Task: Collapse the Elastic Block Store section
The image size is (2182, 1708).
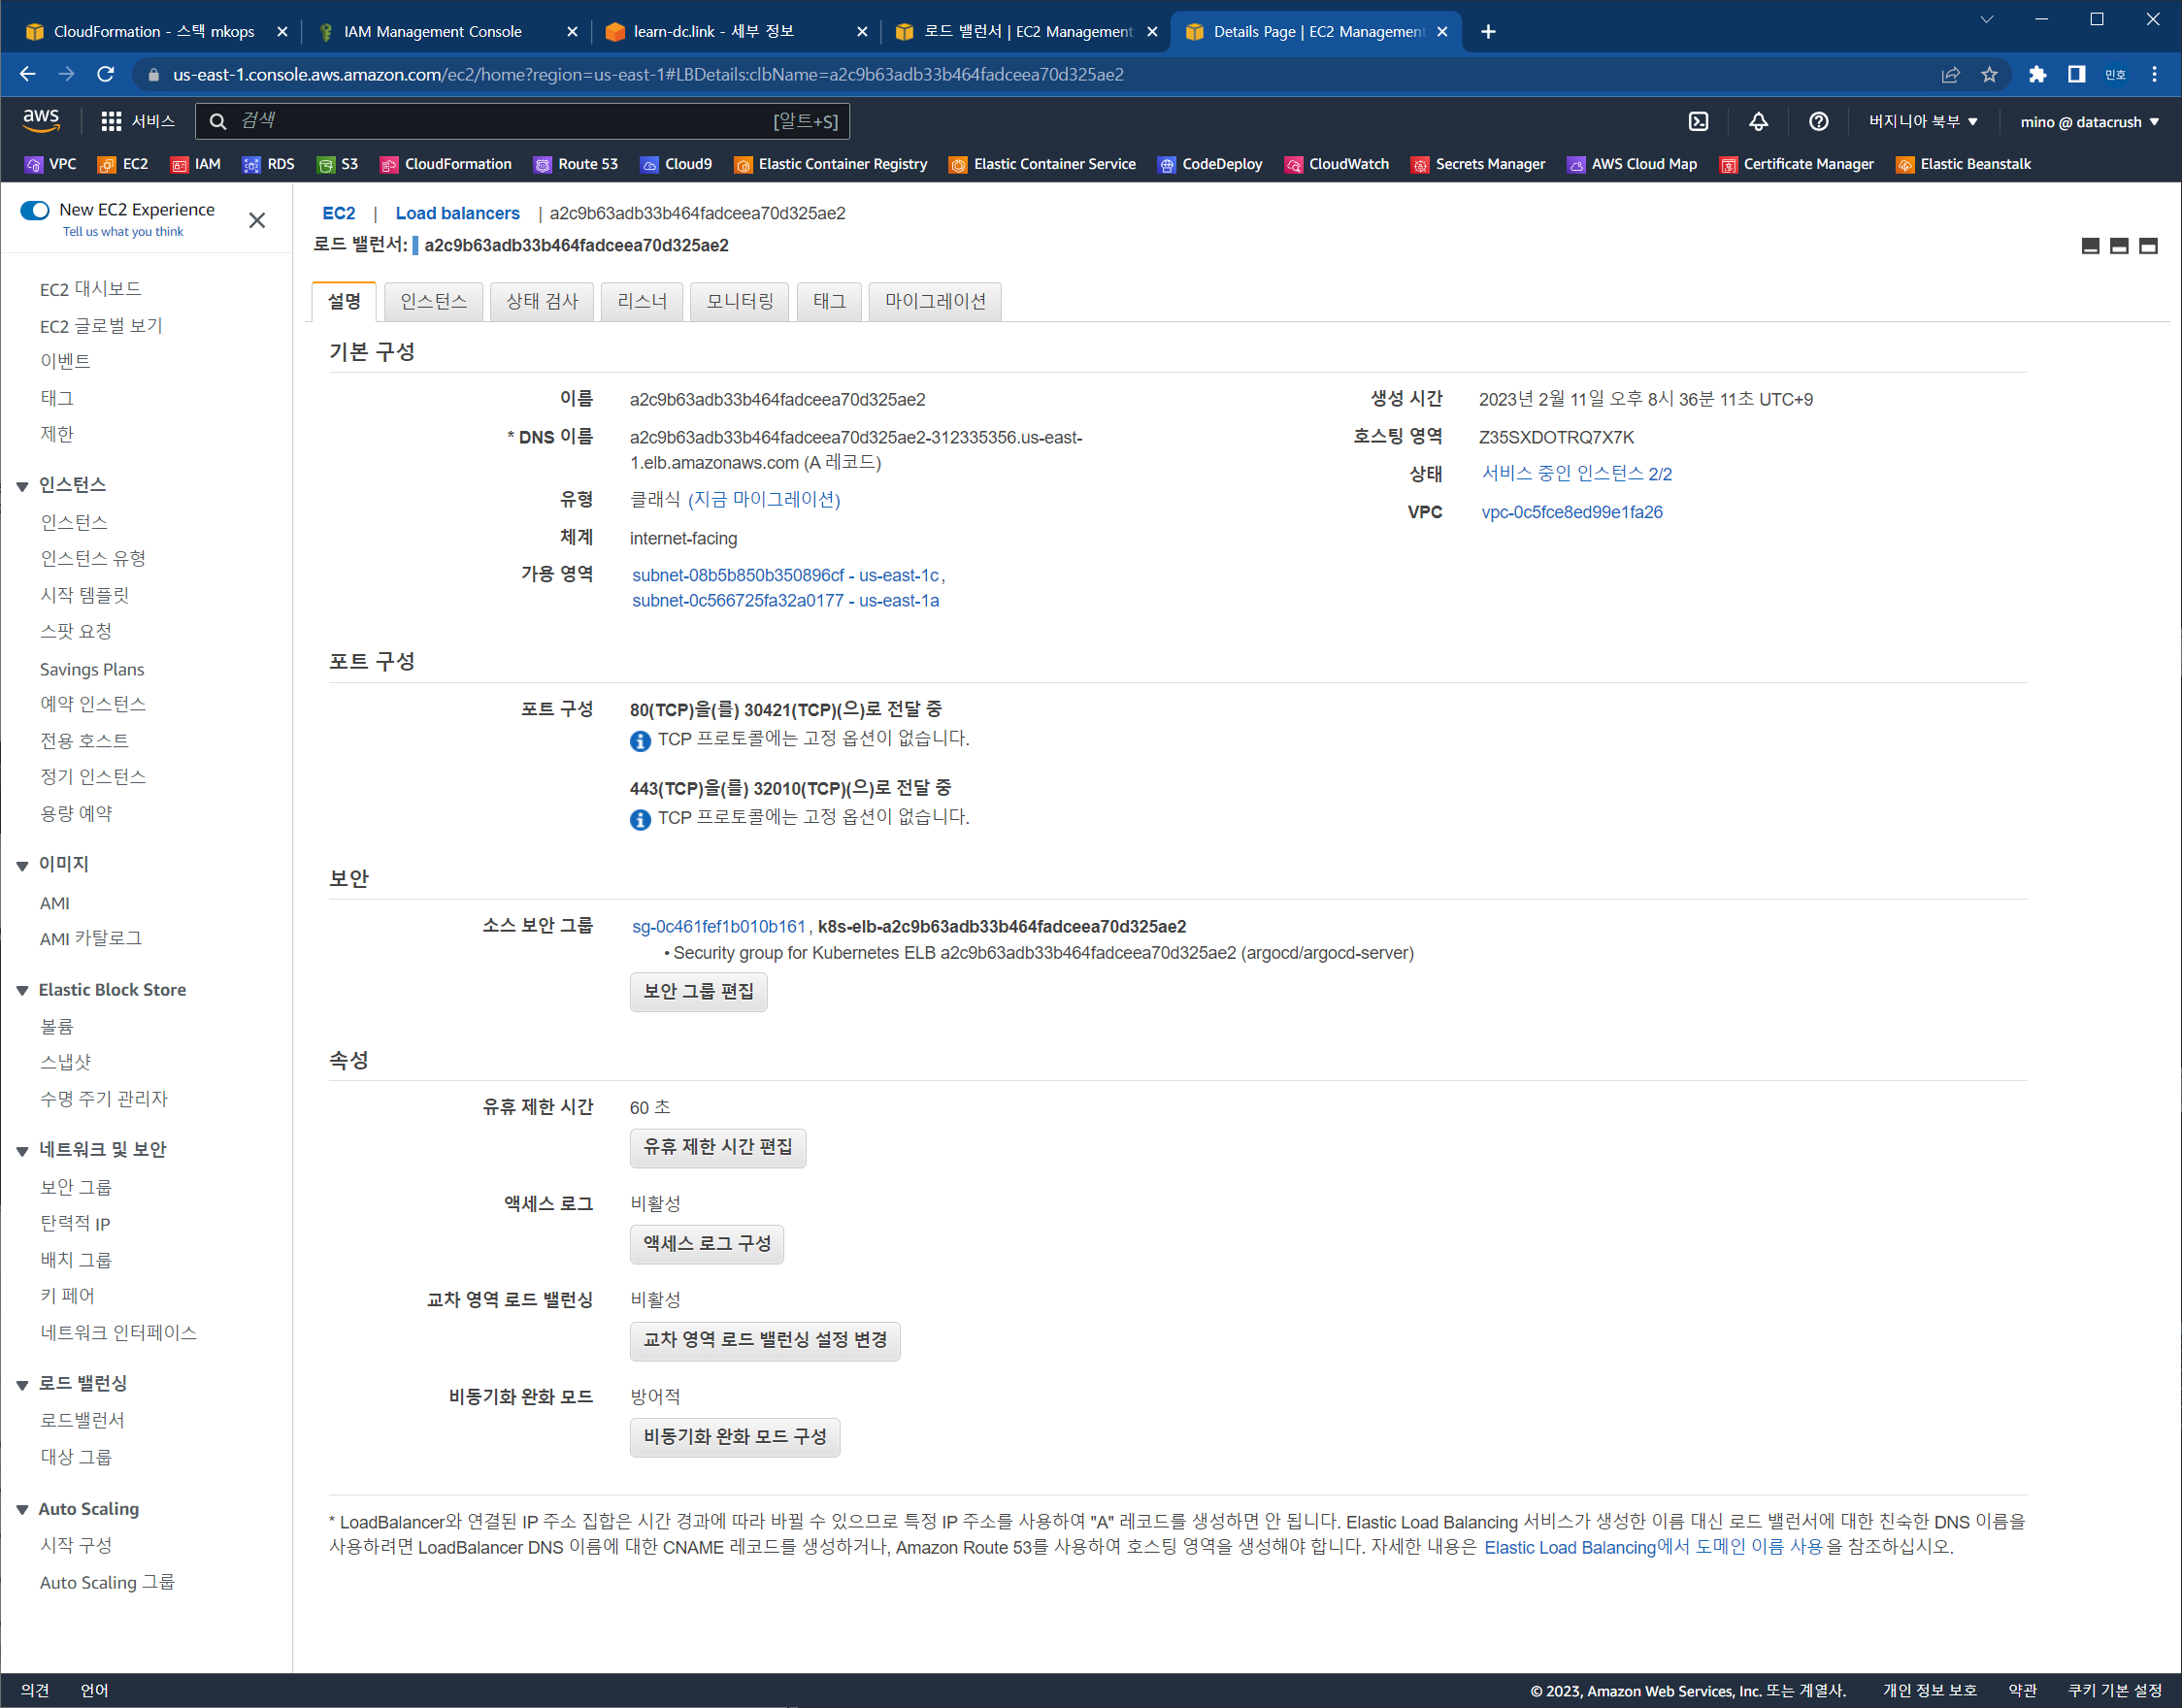Action: (x=22, y=990)
